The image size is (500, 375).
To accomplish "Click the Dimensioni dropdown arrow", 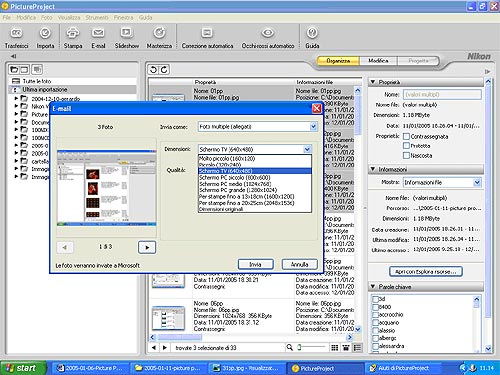I will pos(307,149).
